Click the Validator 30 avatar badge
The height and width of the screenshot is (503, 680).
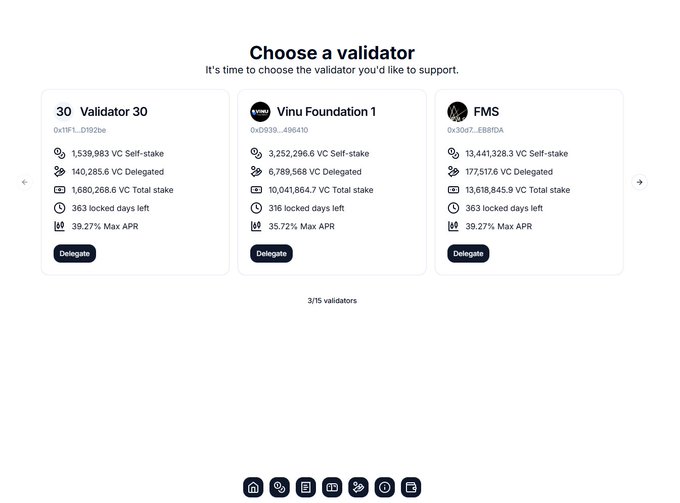click(x=64, y=112)
